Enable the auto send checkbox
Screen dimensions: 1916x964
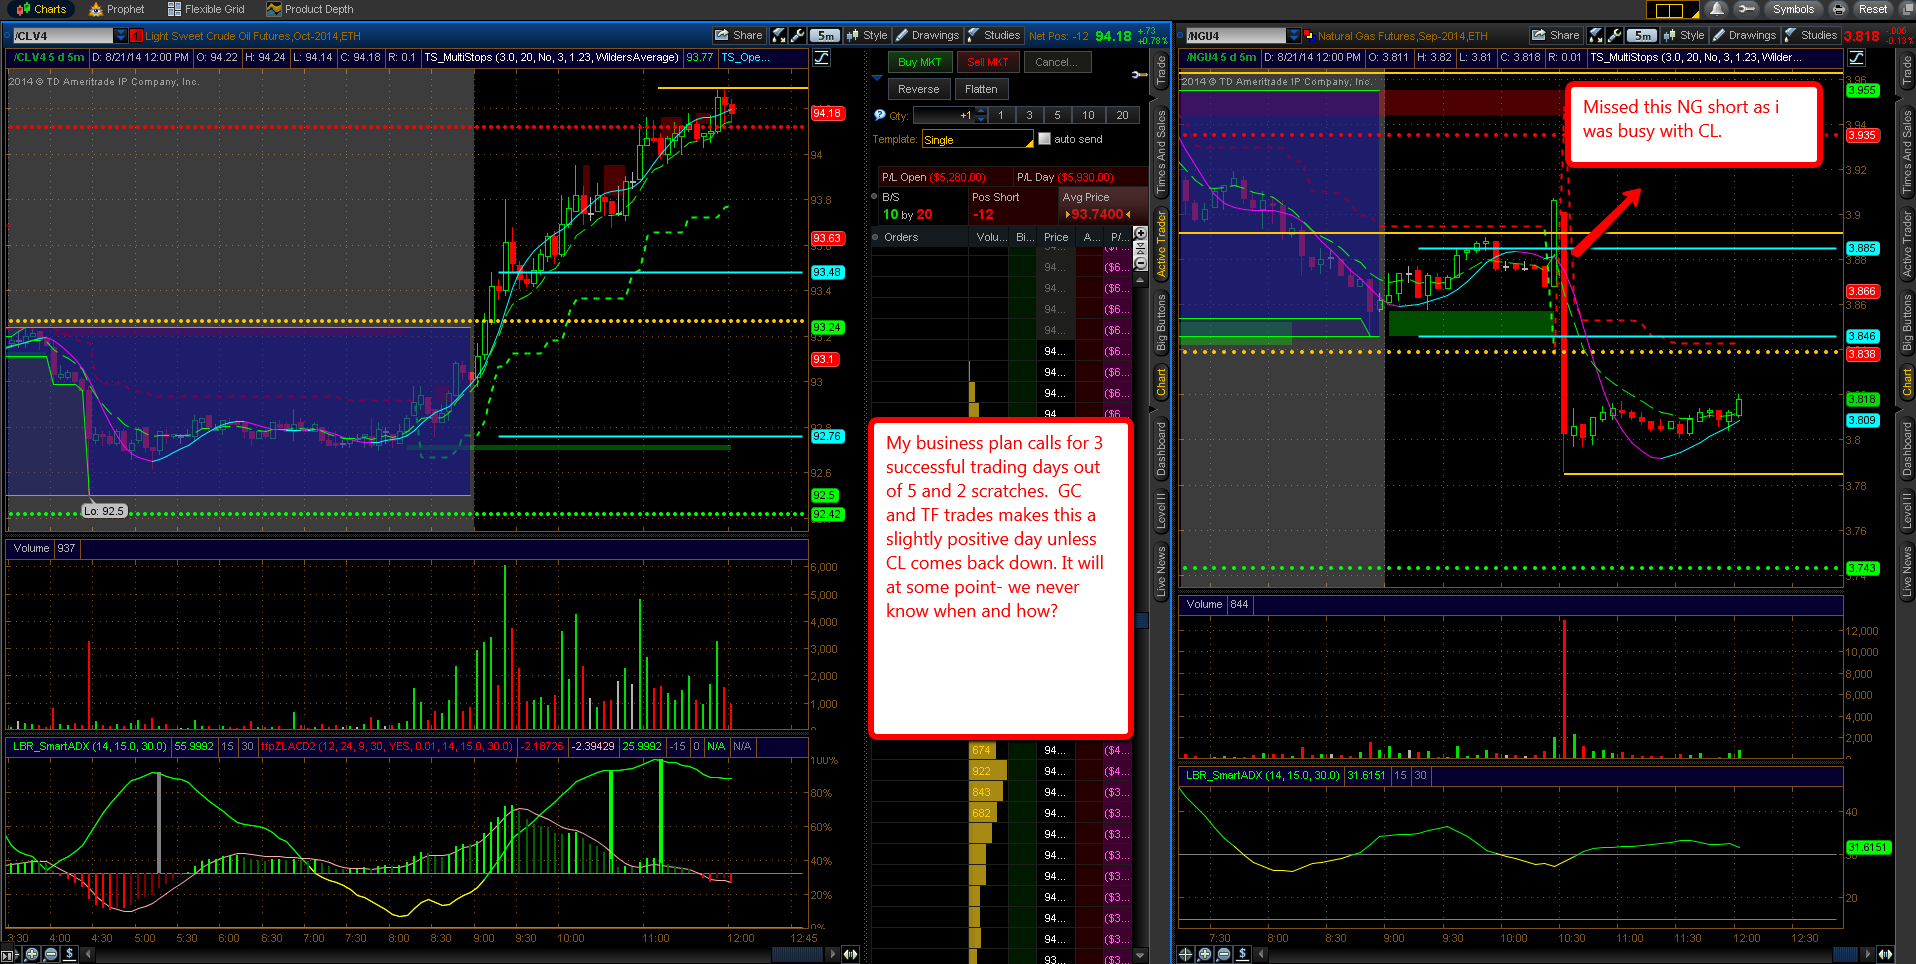point(1044,139)
